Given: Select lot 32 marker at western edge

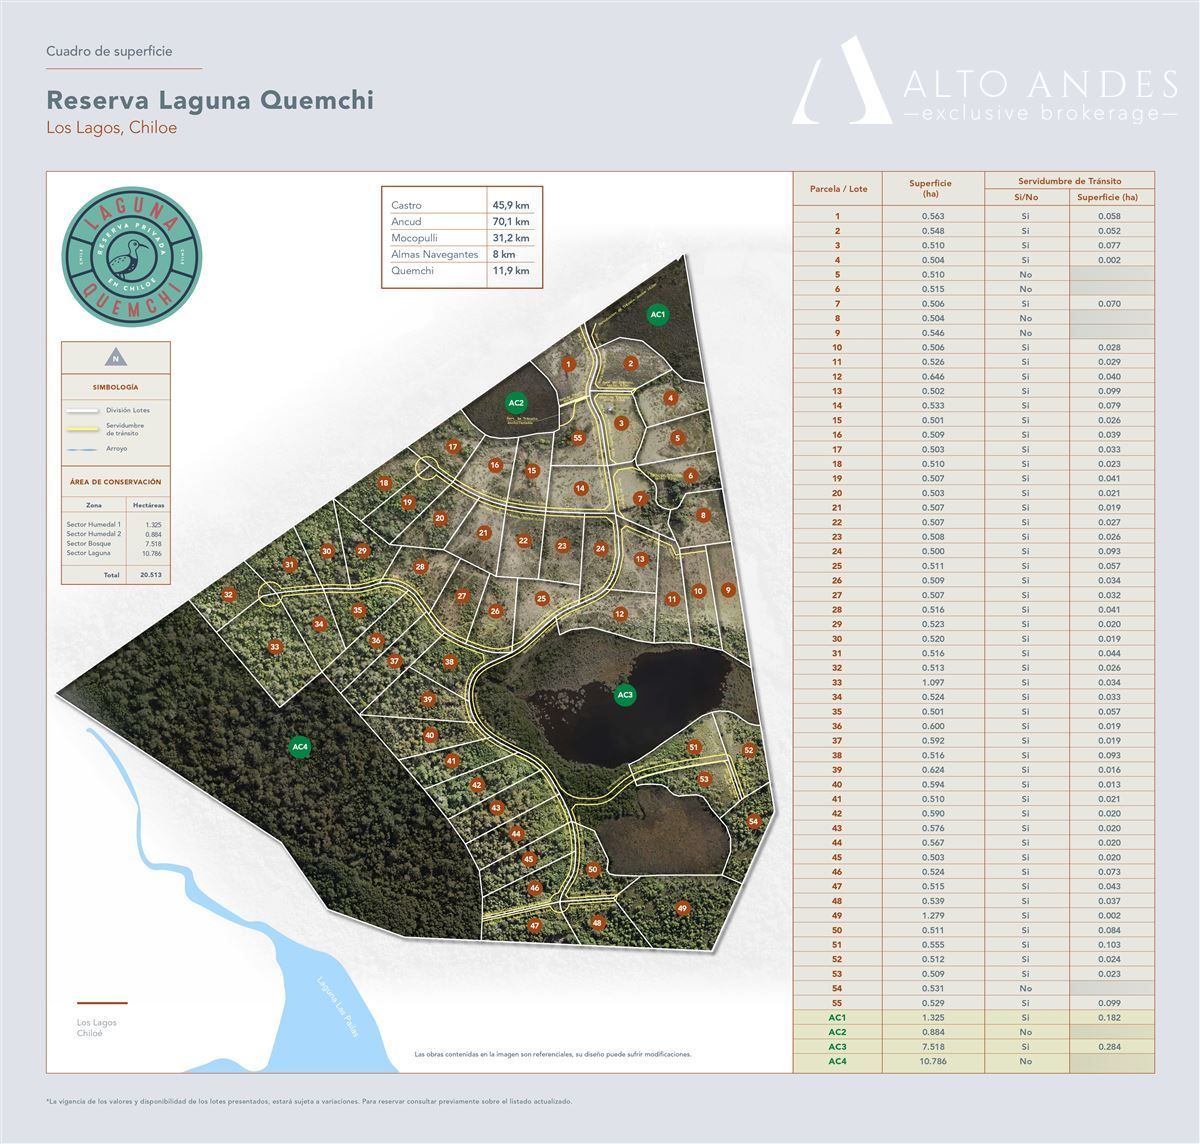Looking at the screenshot, I should pos(229,595).
